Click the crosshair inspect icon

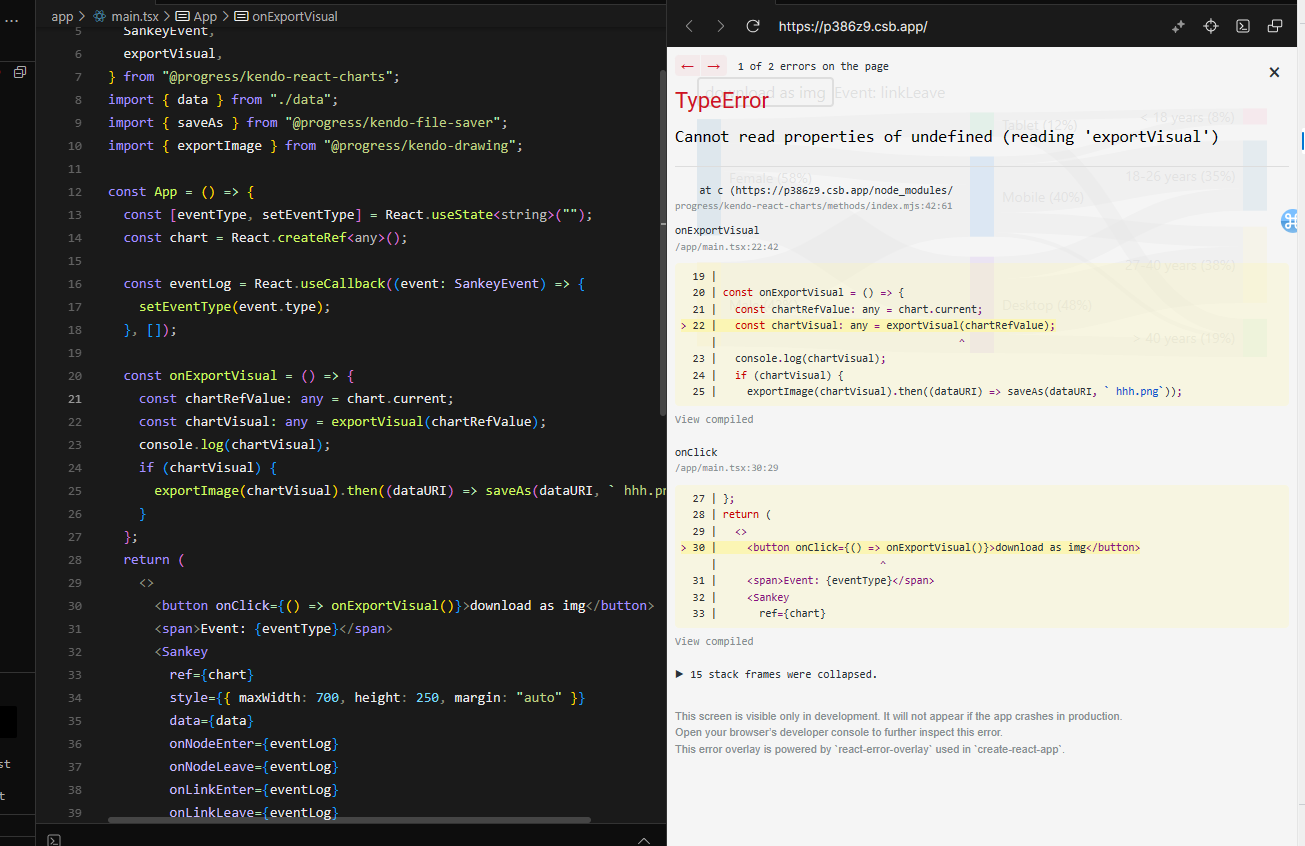1210,26
